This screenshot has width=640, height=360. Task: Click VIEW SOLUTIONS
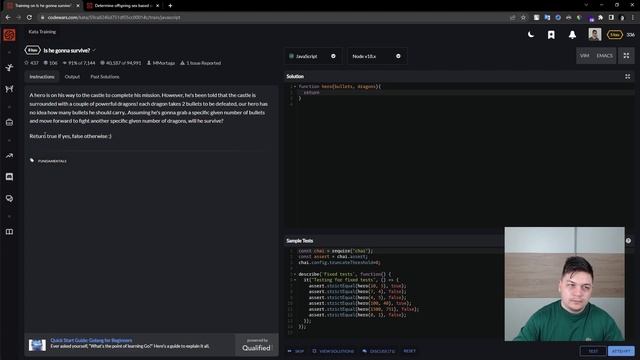click(333, 351)
